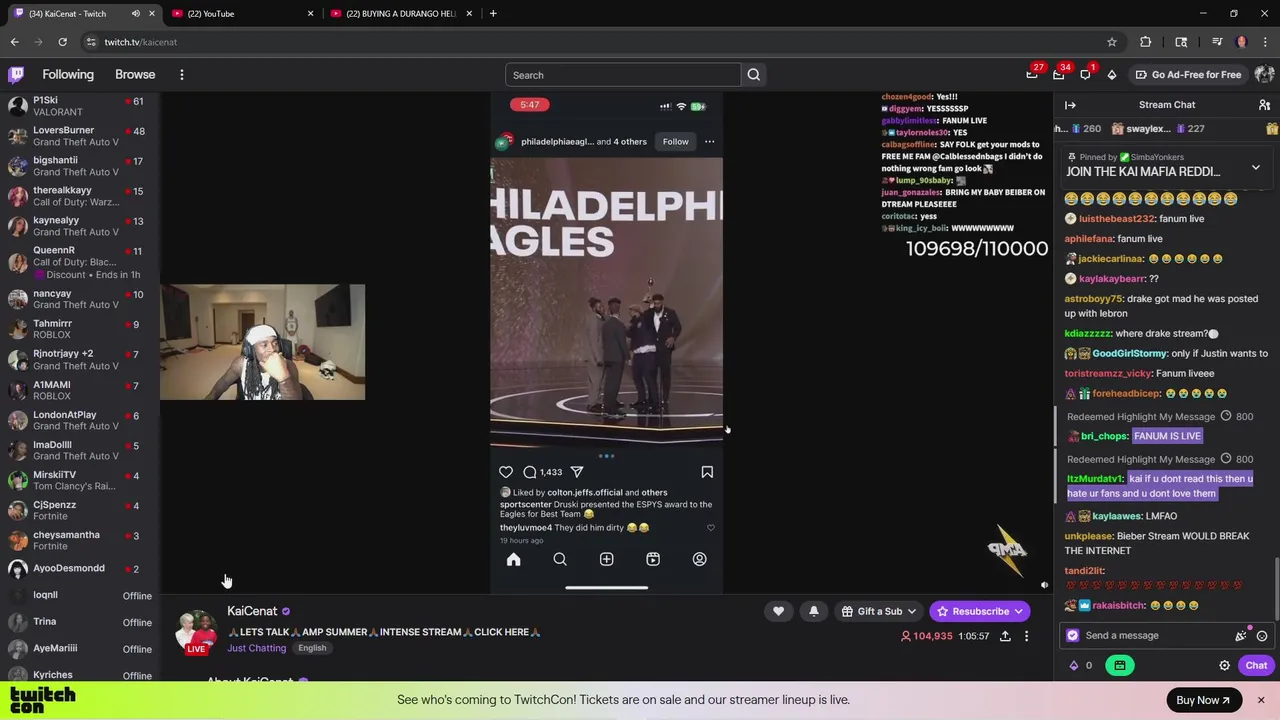The image size is (1280, 720).
Task: Open a new Chrome tab
Action: (493, 14)
